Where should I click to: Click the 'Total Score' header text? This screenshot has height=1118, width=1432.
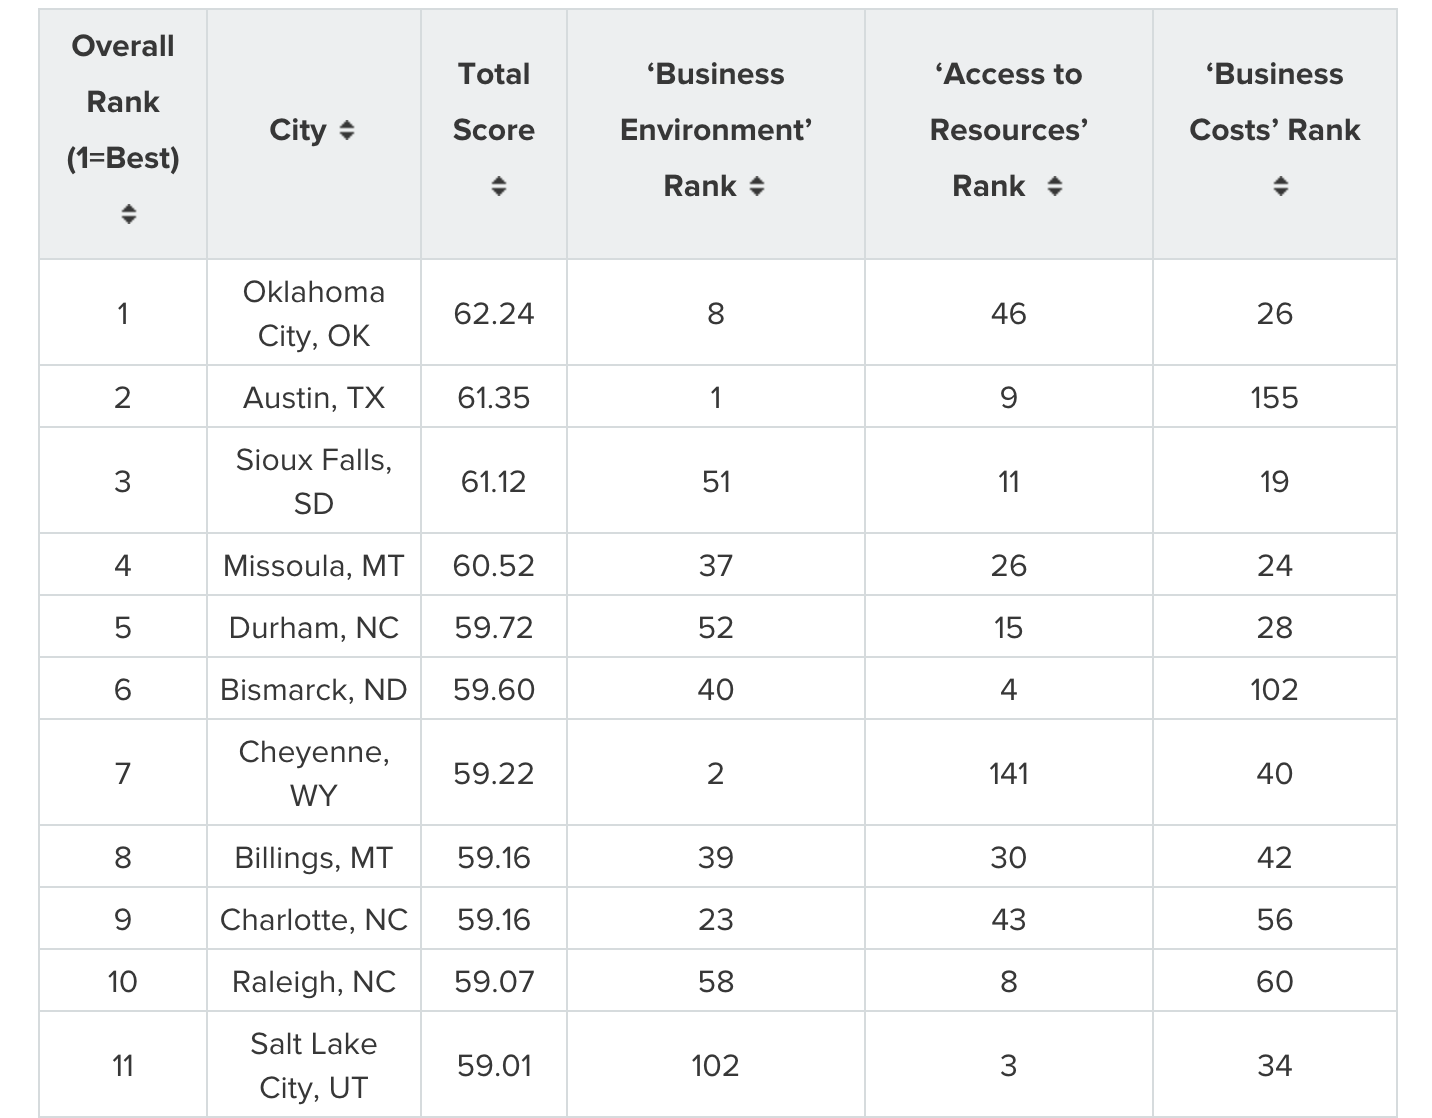[493, 102]
